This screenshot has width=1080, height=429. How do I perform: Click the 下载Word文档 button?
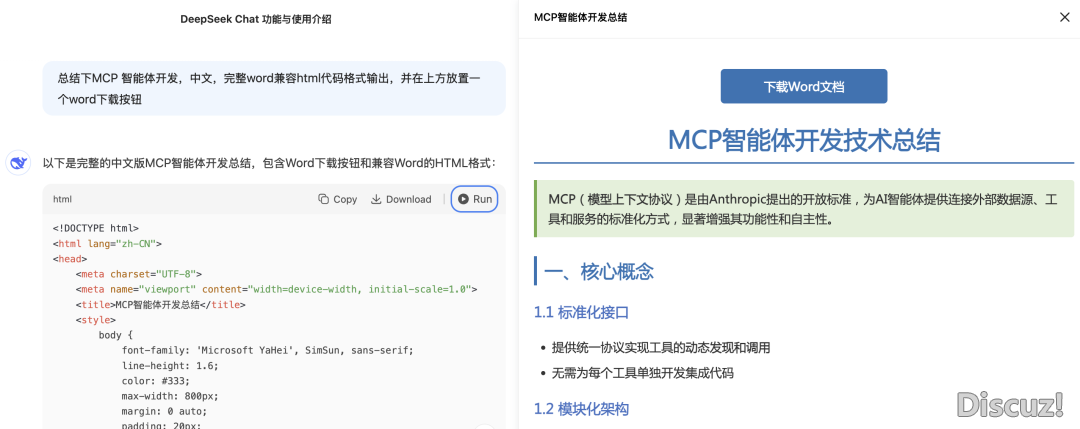(x=804, y=87)
